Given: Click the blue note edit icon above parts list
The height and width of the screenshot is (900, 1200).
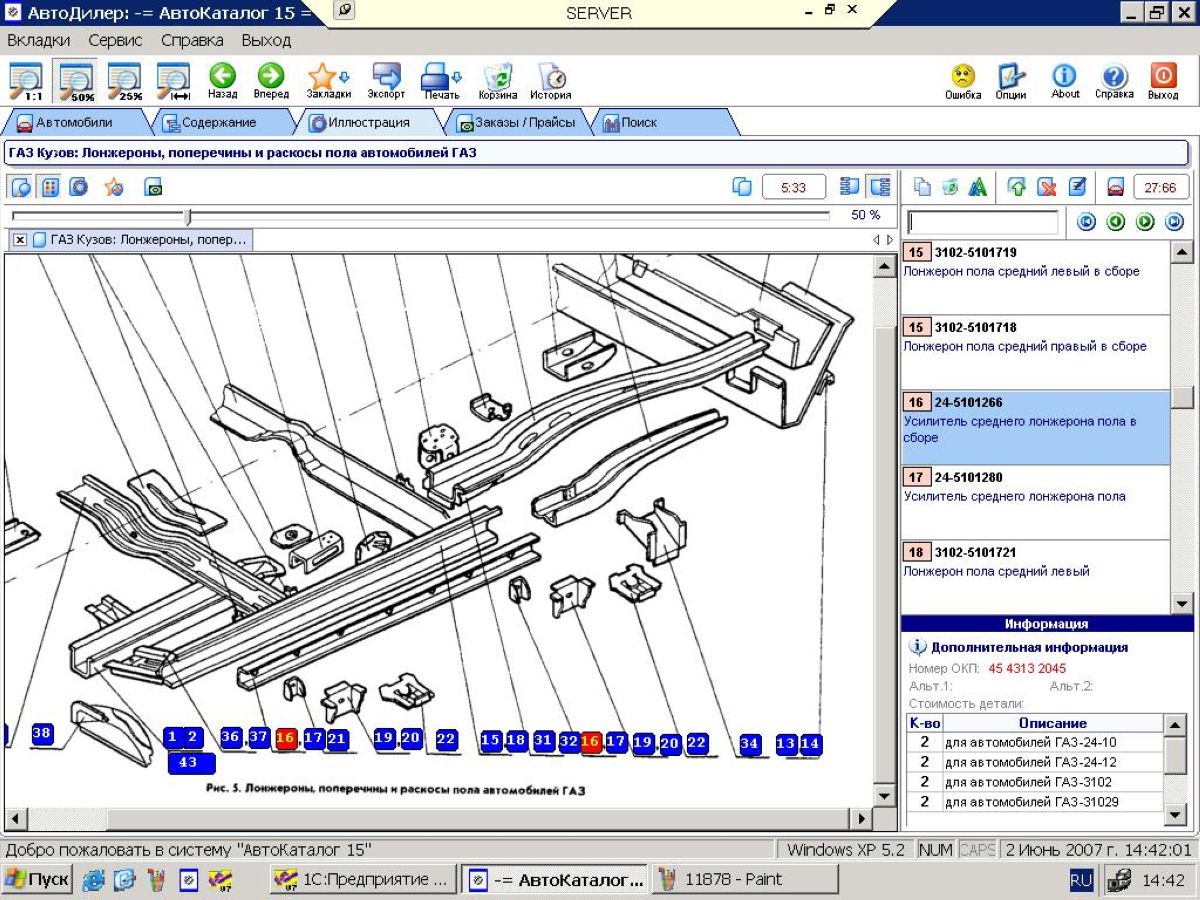Looking at the screenshot, I should click(x=1077, y=187).
